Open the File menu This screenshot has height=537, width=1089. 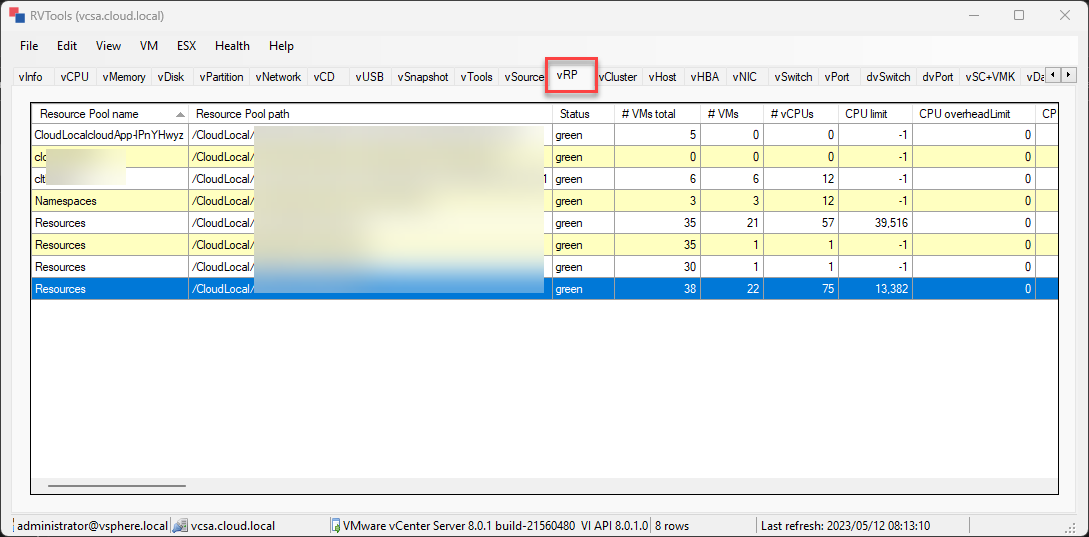(29, 46)
